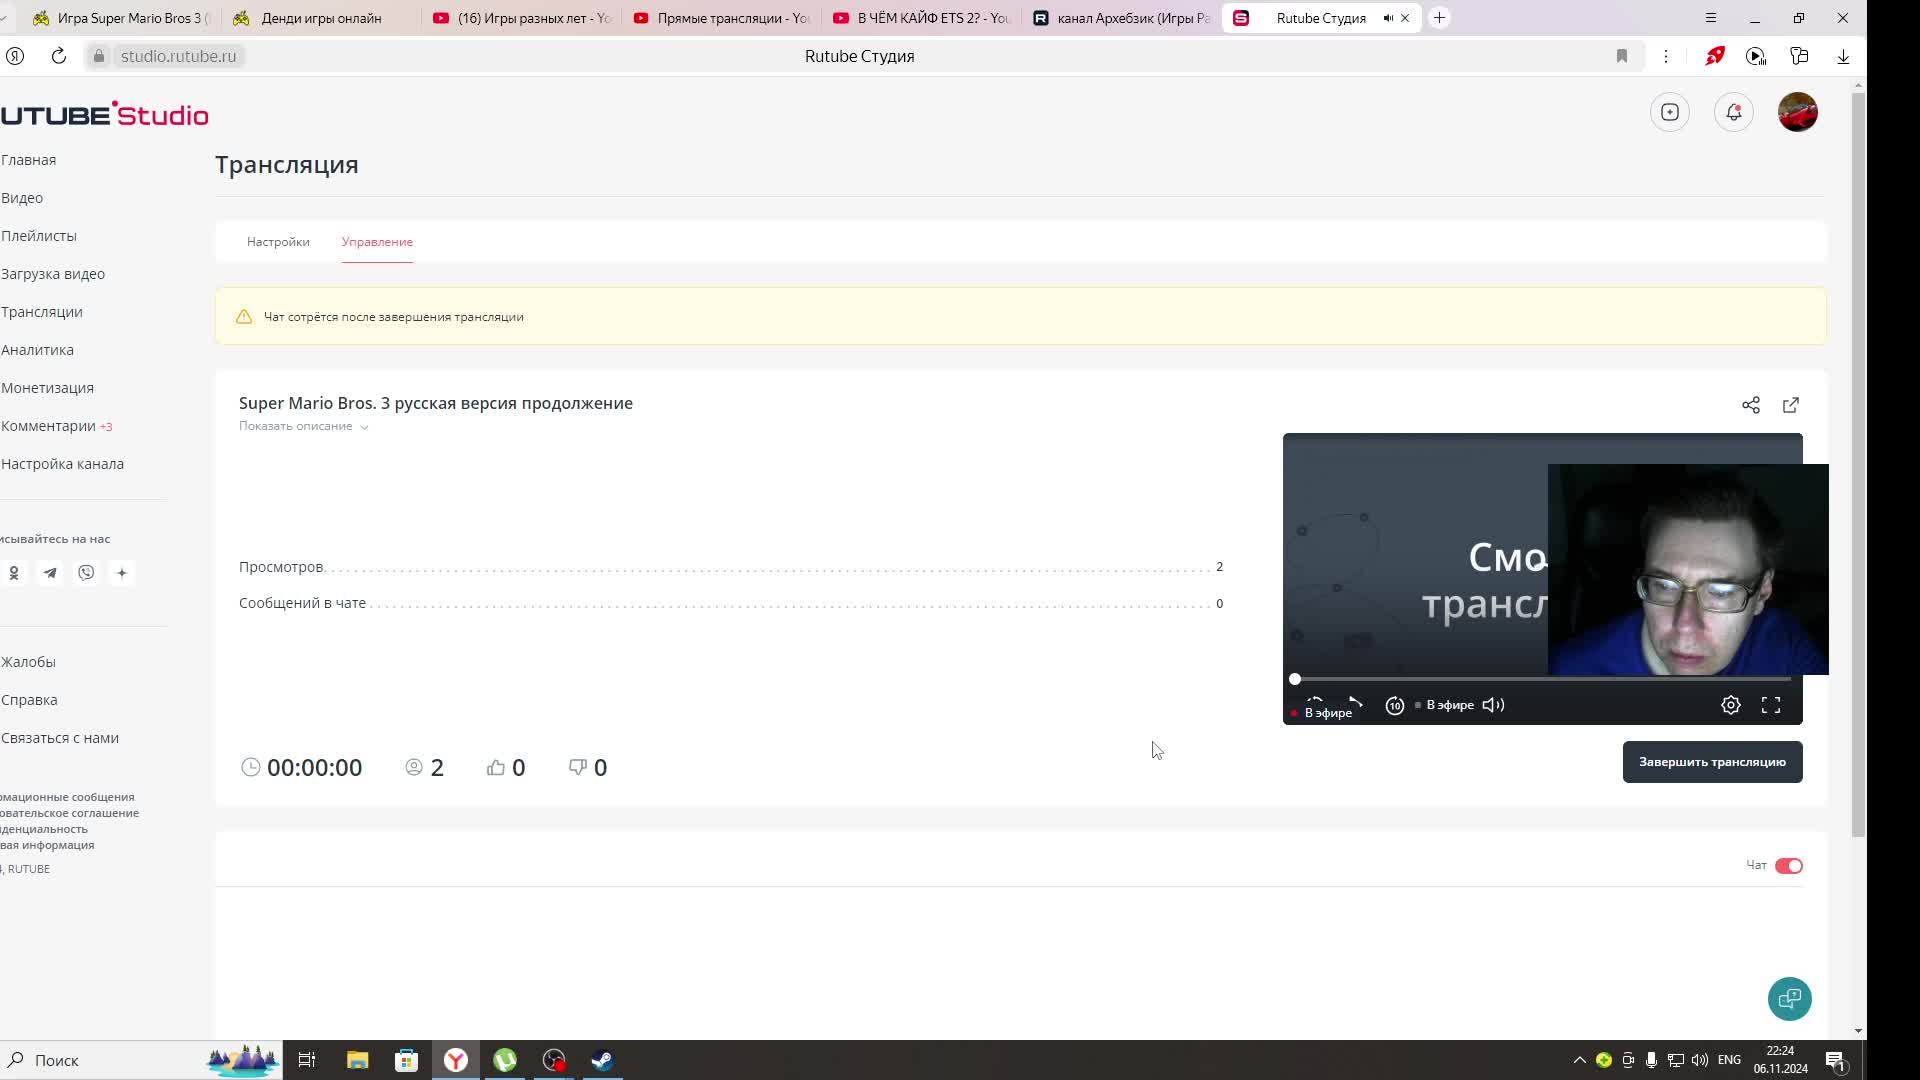This screenshot has height=1080, width=1920.
Task: Click the Dzen star social icon
Action: click(122, 573)
